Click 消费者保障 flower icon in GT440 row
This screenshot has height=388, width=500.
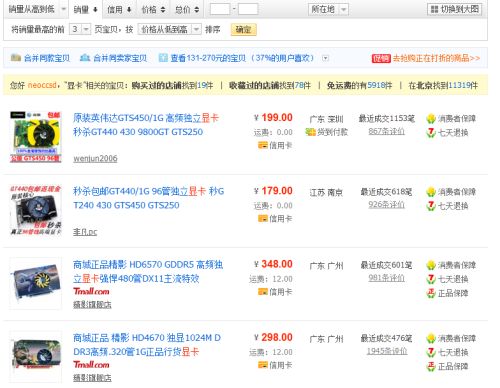pyautogui.click(x=431, y=192)
